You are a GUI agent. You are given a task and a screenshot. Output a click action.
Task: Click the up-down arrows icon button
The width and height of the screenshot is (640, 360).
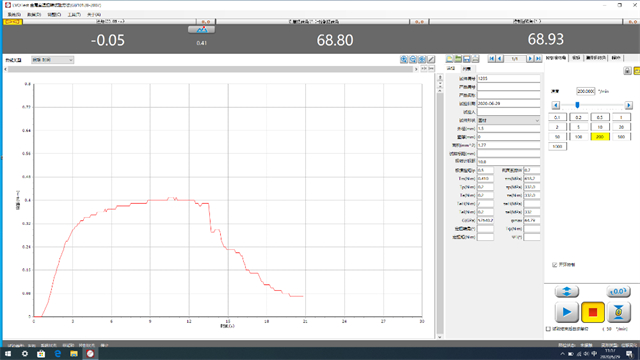point(567,291)
